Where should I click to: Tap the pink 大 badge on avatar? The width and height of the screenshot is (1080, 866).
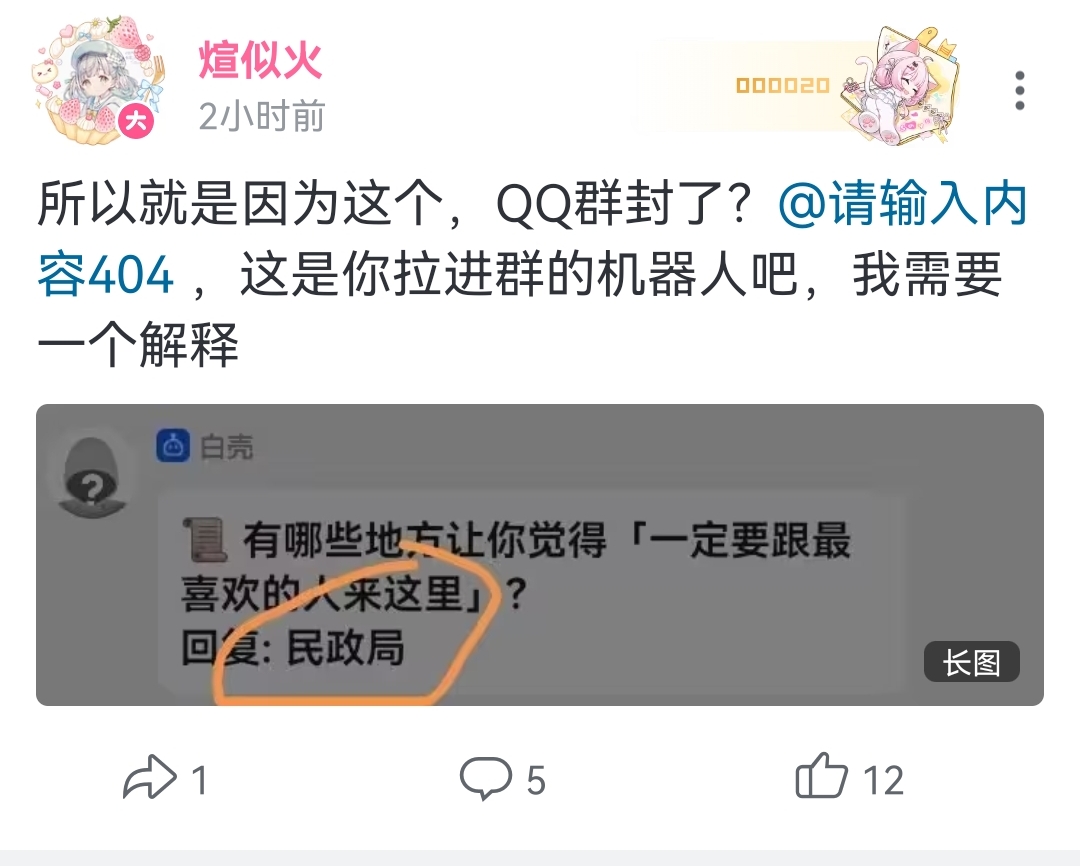[x=136, y=122]
